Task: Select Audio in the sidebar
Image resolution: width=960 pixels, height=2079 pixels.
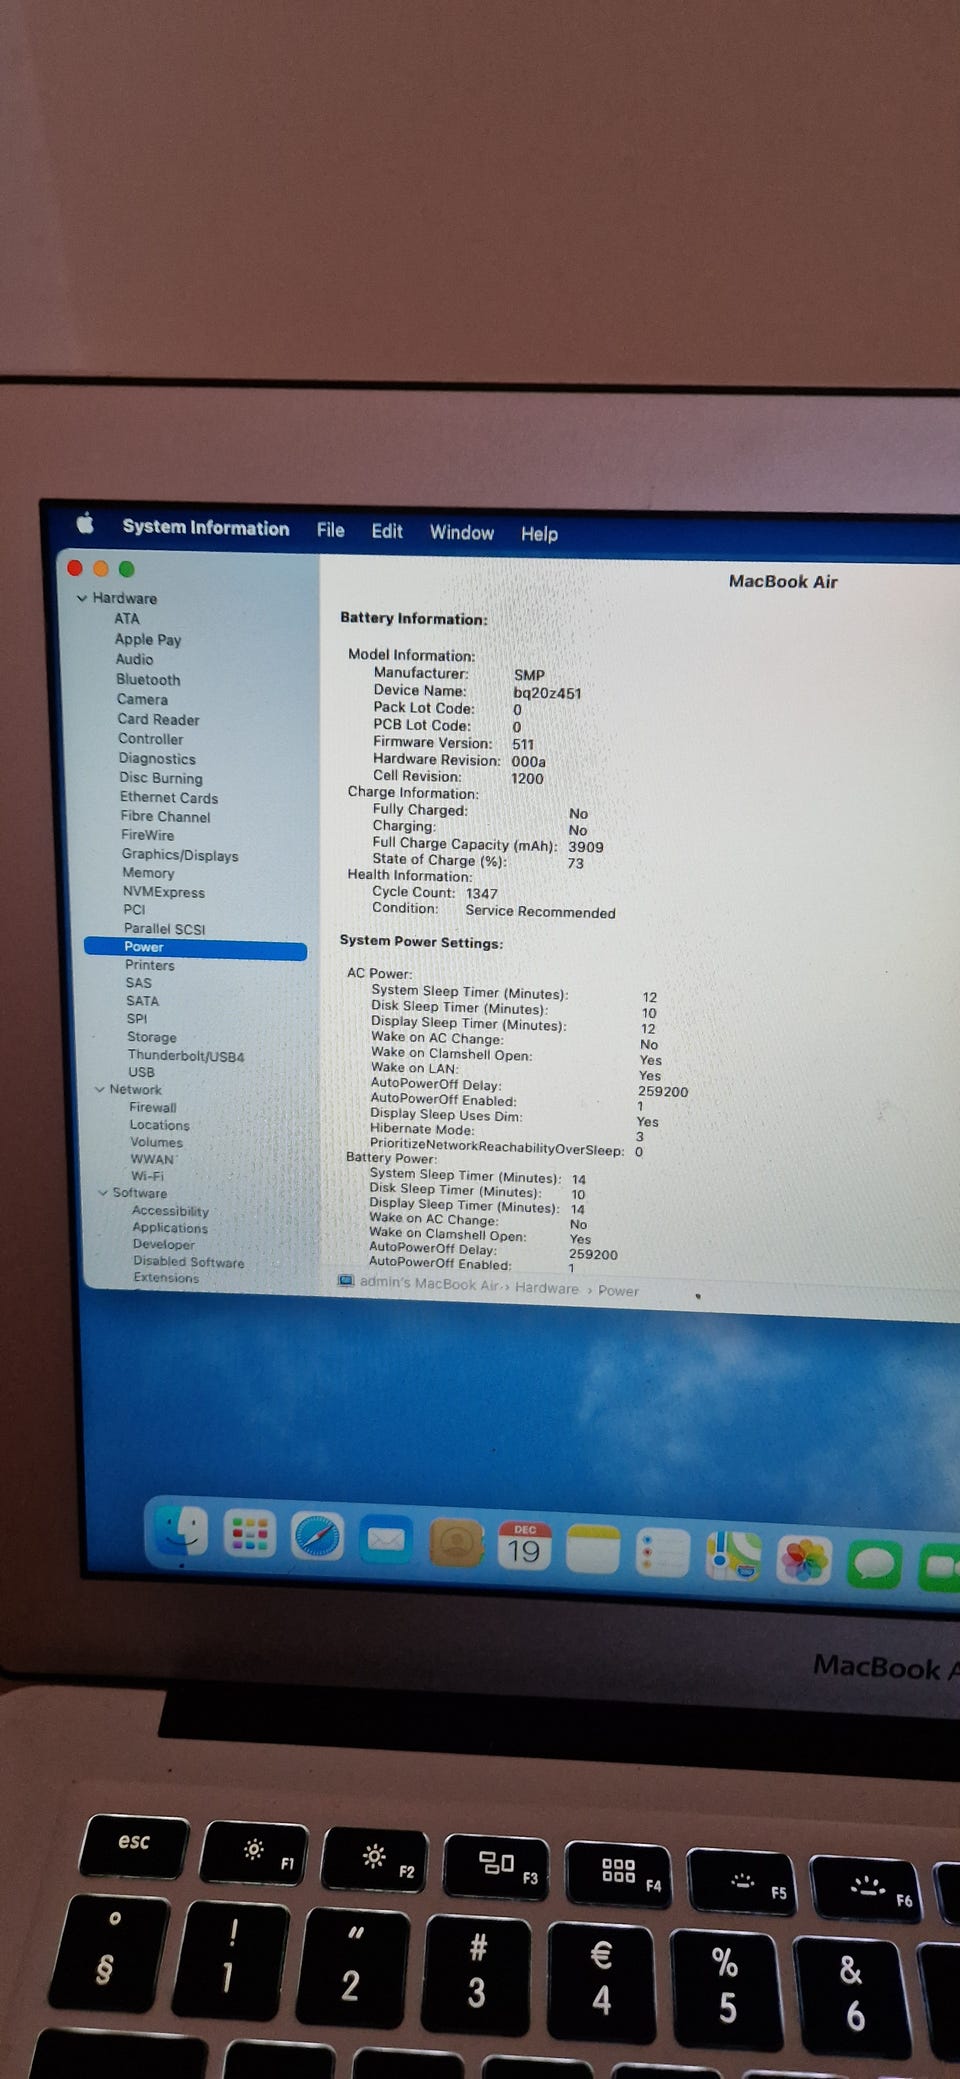Action: click(134, 659)
